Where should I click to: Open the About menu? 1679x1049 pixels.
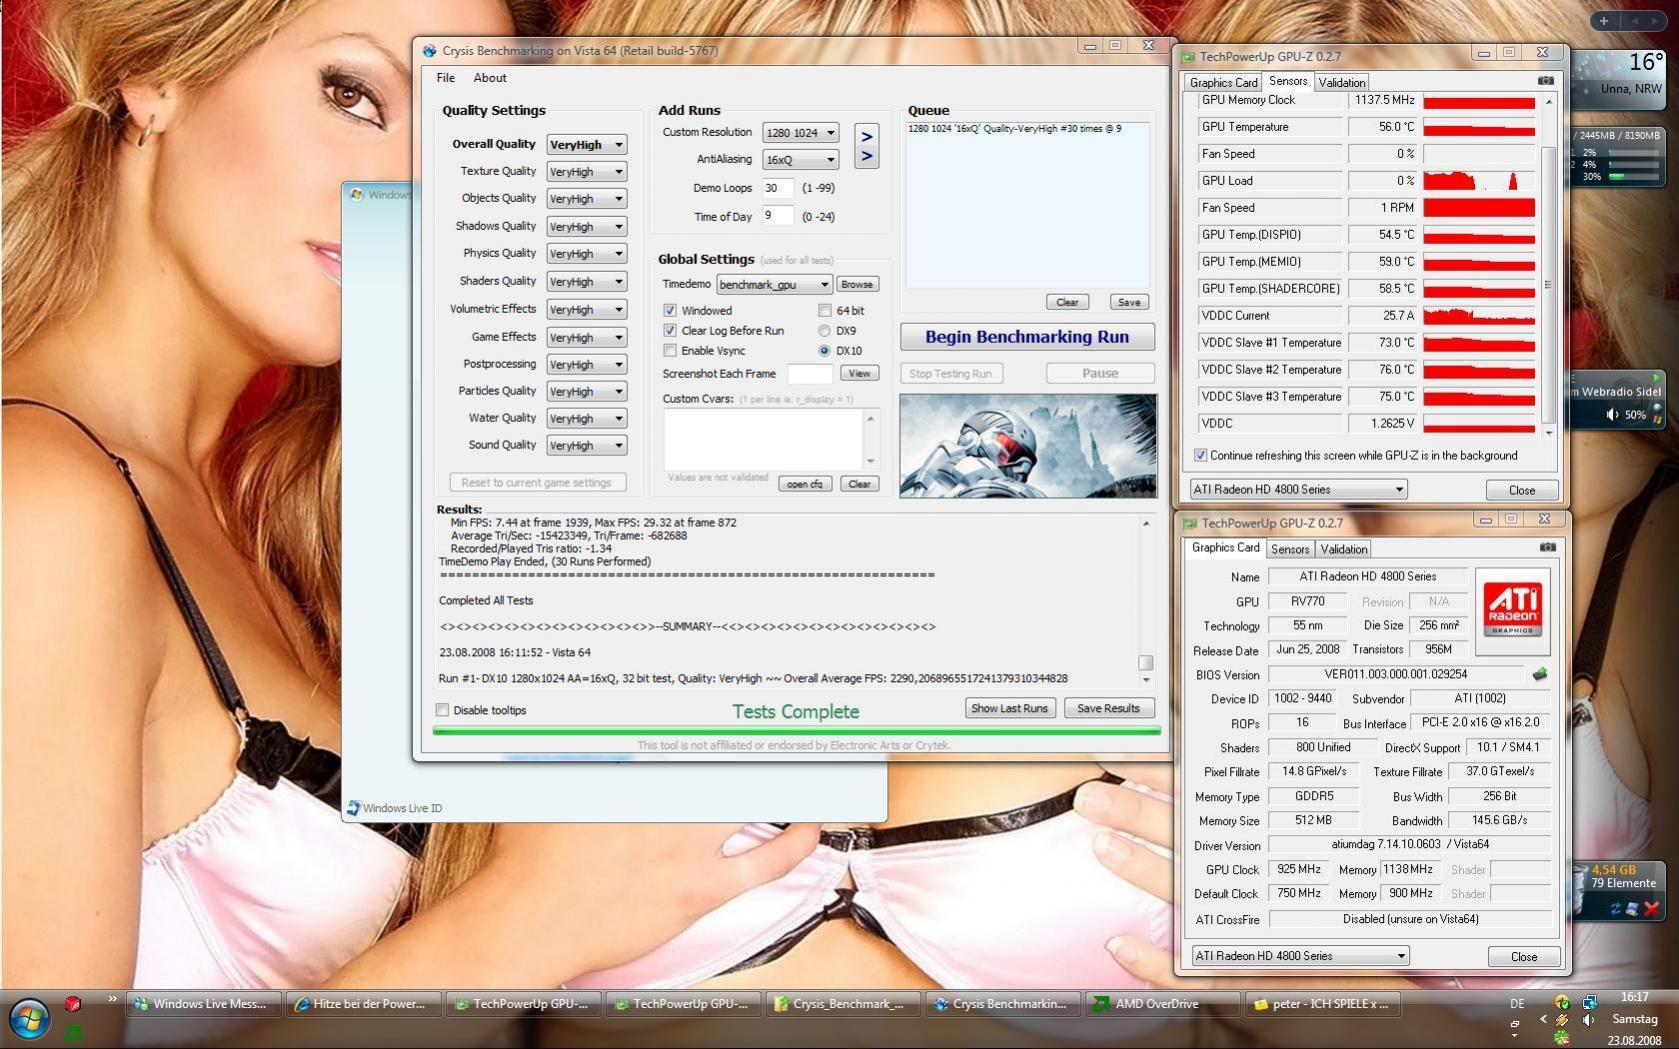tap(490, 78)
